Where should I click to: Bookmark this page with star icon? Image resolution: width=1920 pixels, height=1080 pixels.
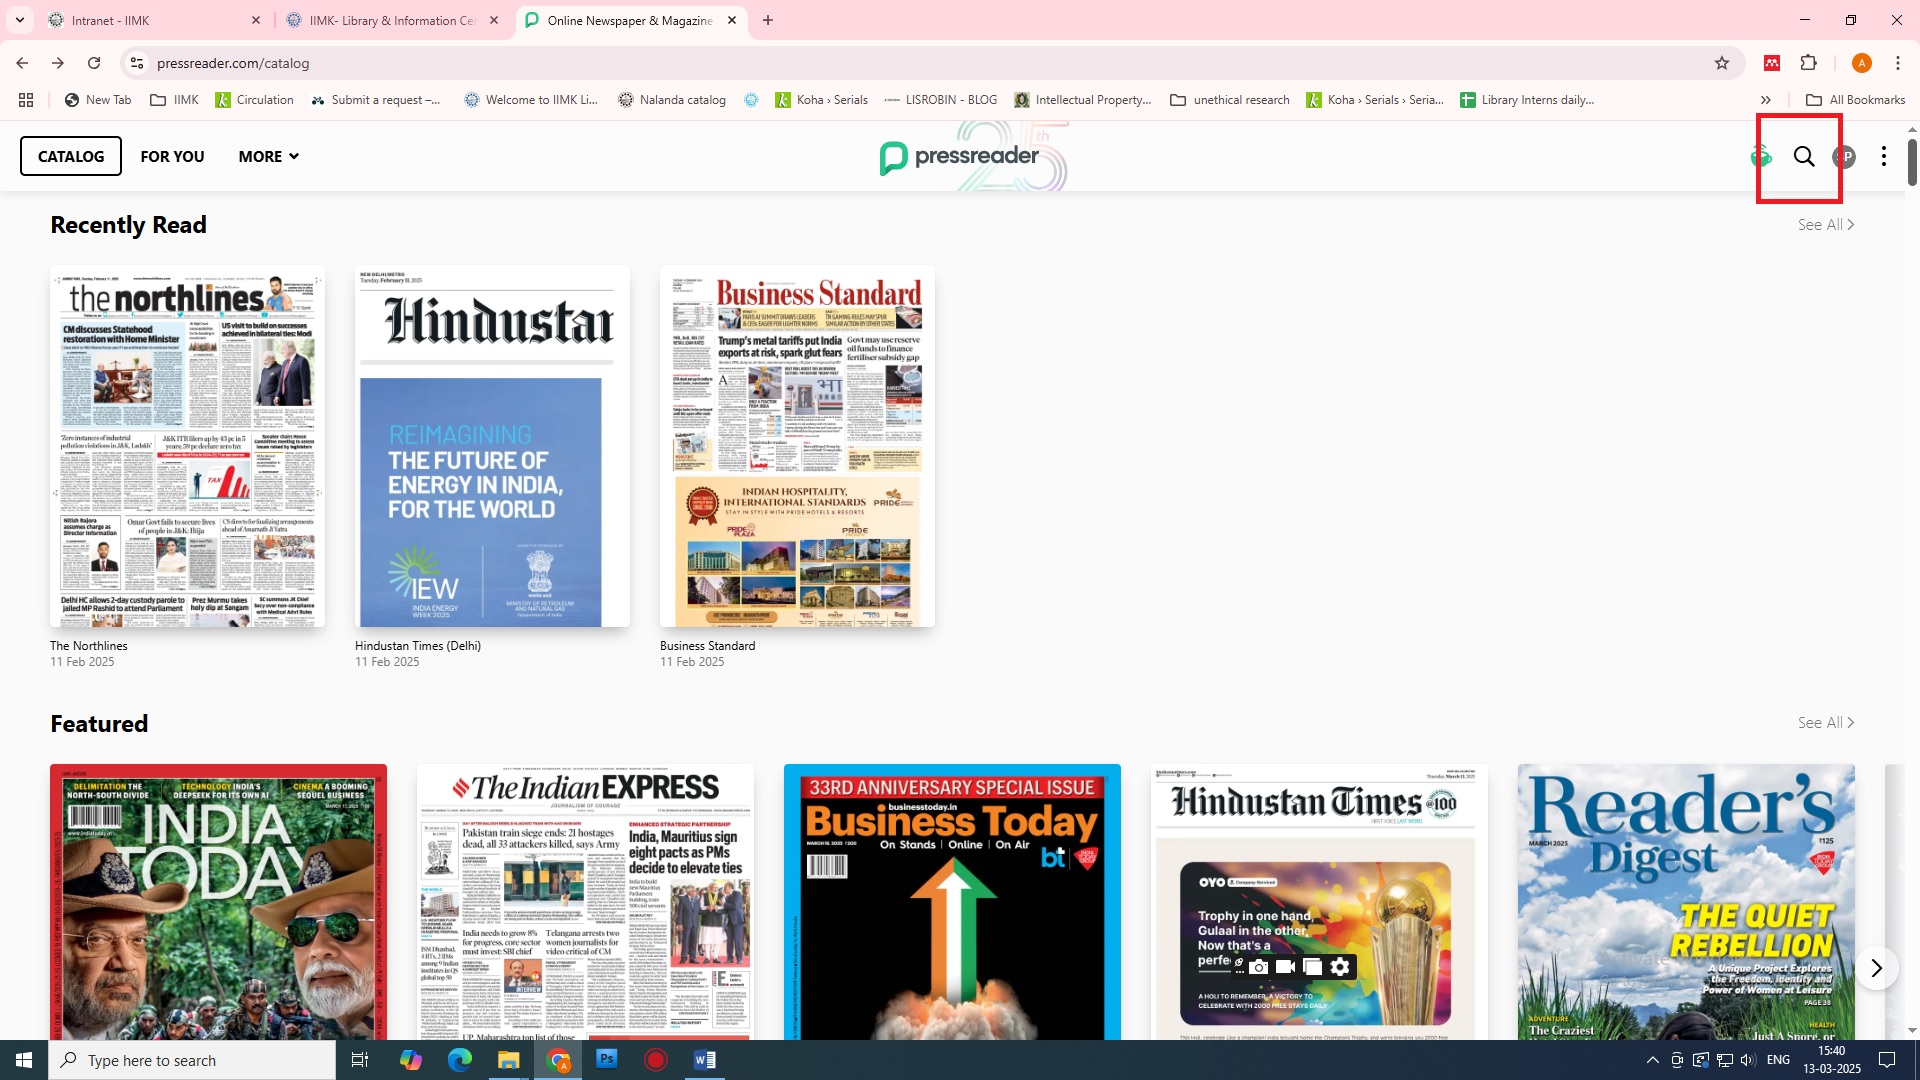1722,63
